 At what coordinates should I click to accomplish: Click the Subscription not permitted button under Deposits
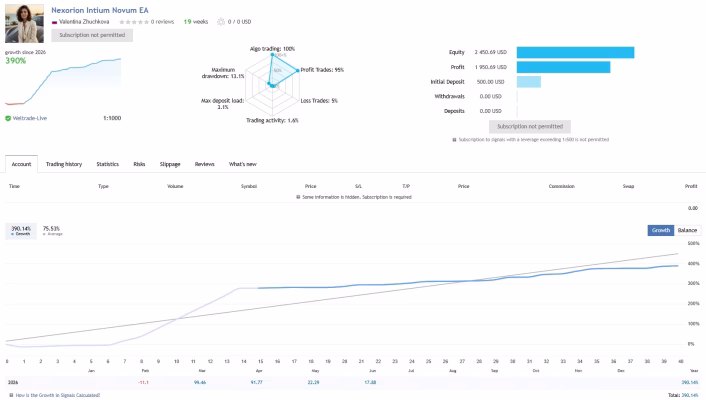530,127
